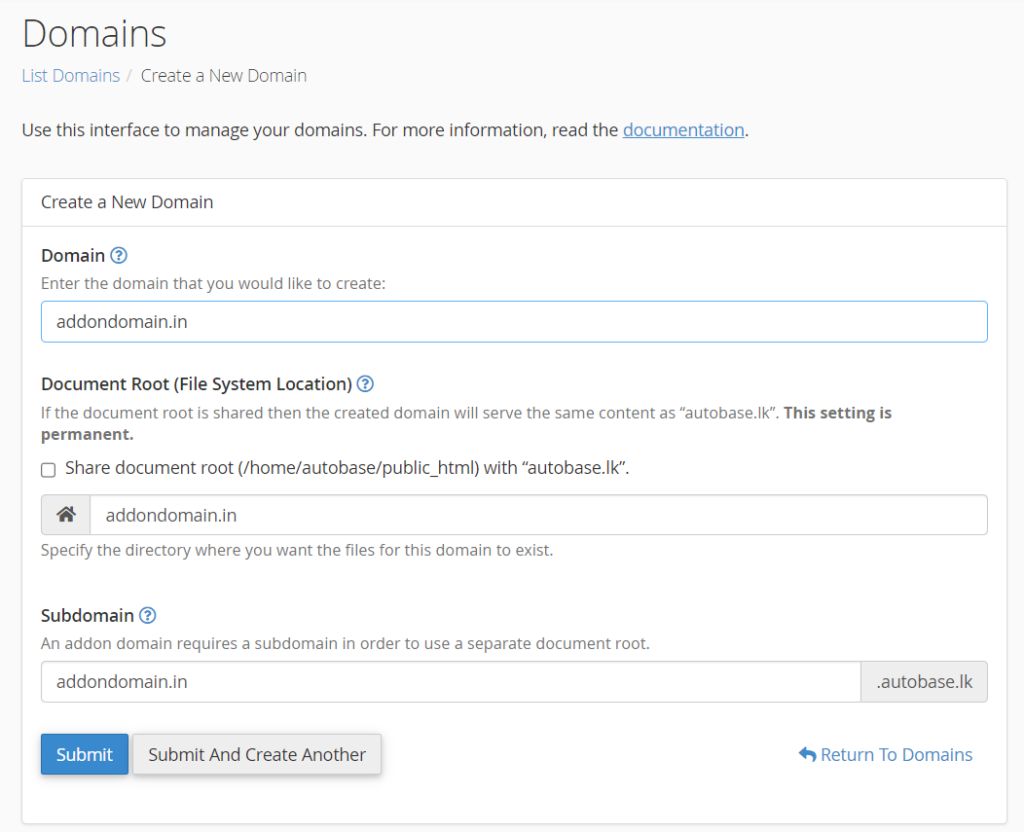Image resolution: width=1024 pixels, height=832 pixels.
Task: Click the home icon beside the directory field
Action: [x=65, y=514]
